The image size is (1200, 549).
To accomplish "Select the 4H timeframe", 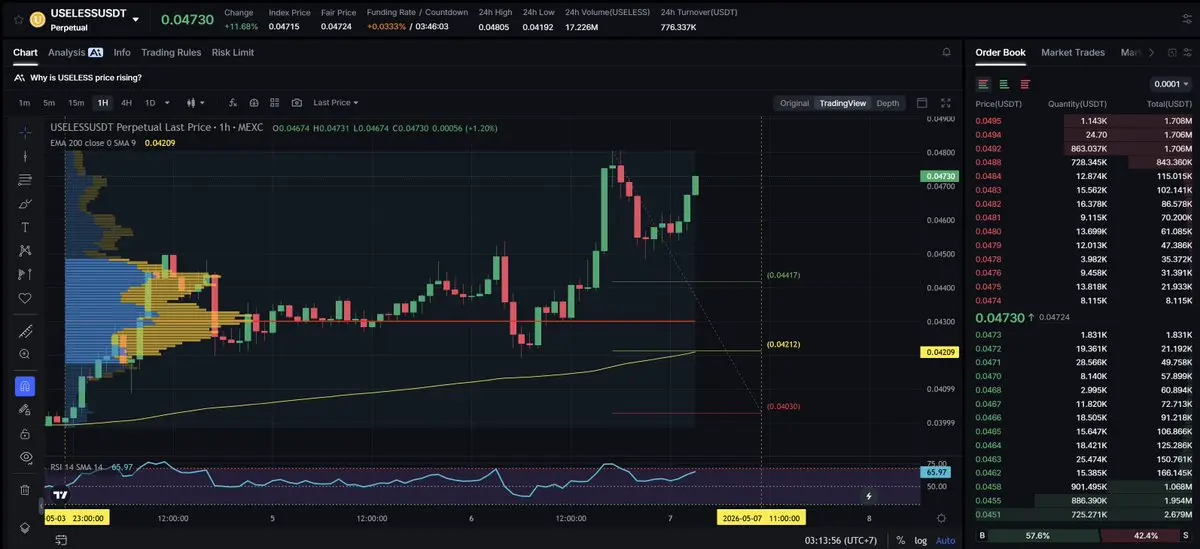I will [126, 102].
